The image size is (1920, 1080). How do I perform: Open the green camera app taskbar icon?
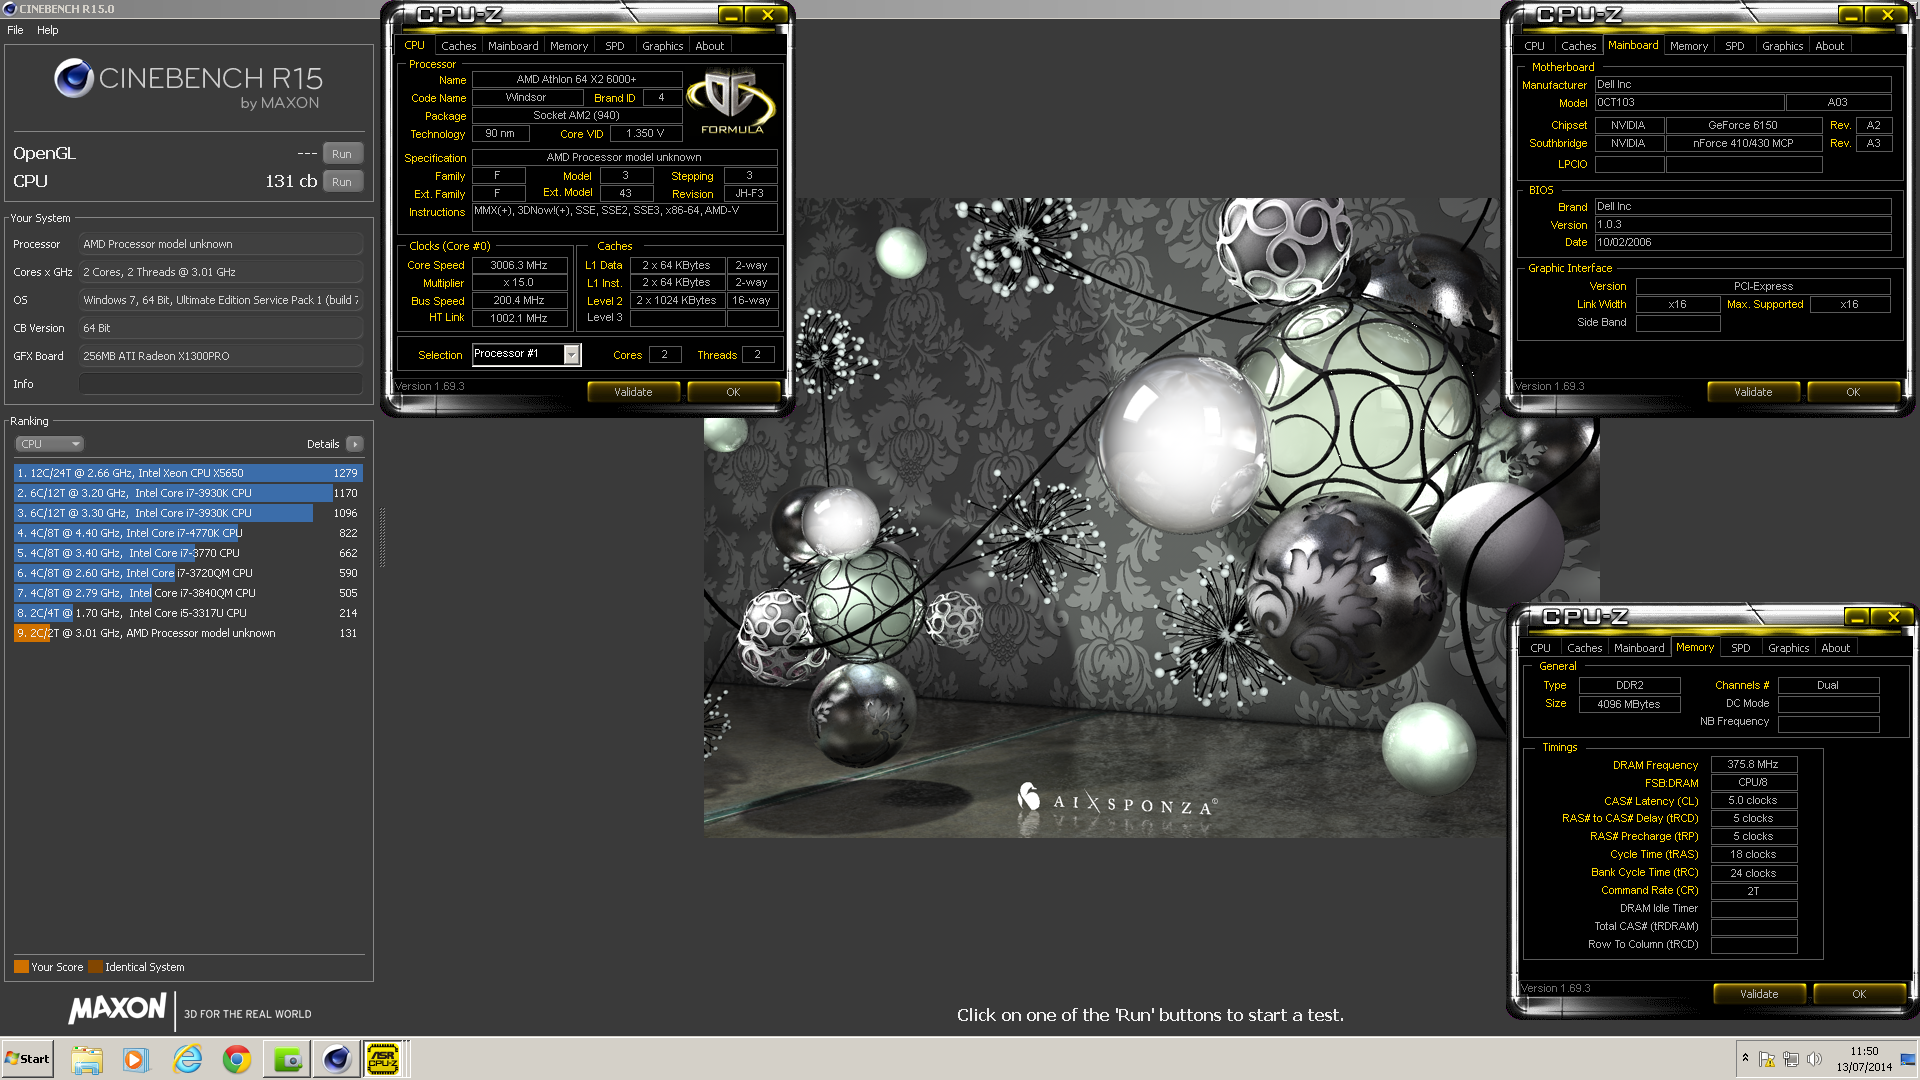[287, 1059]
